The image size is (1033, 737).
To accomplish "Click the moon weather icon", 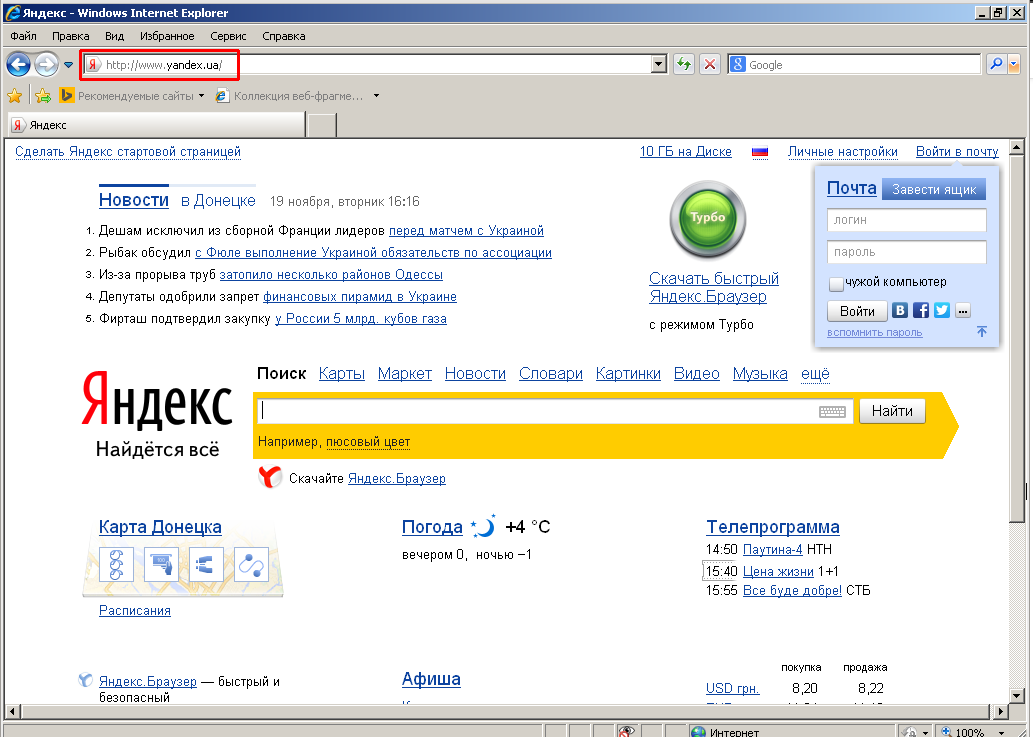I will [x=484, y=526].
